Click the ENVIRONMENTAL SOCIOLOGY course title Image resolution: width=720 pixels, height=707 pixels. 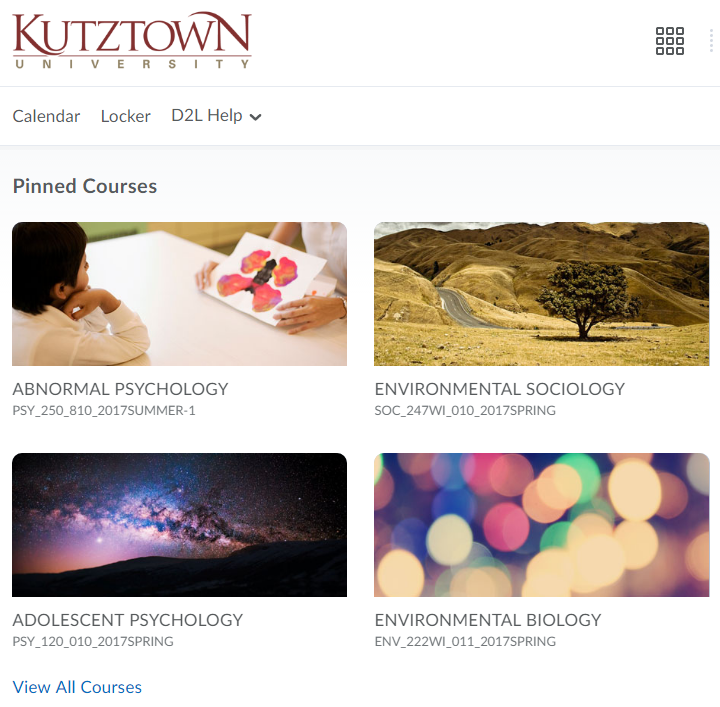(500, 389)
